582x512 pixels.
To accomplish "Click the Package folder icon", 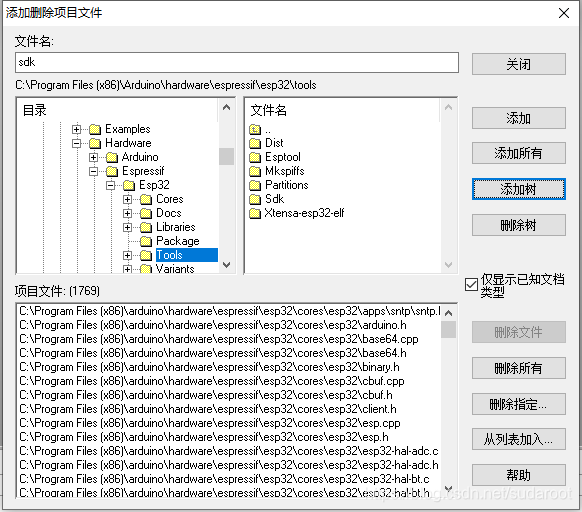I will [146, 241].
